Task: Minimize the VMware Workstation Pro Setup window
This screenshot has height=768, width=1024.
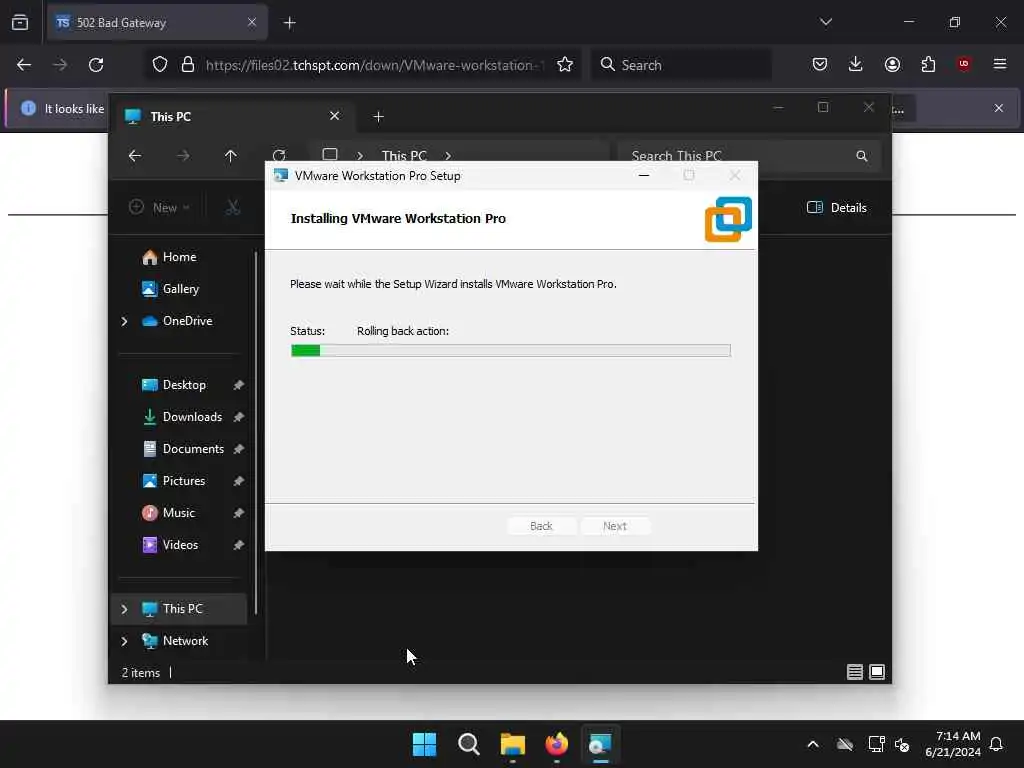Action: 644,175
